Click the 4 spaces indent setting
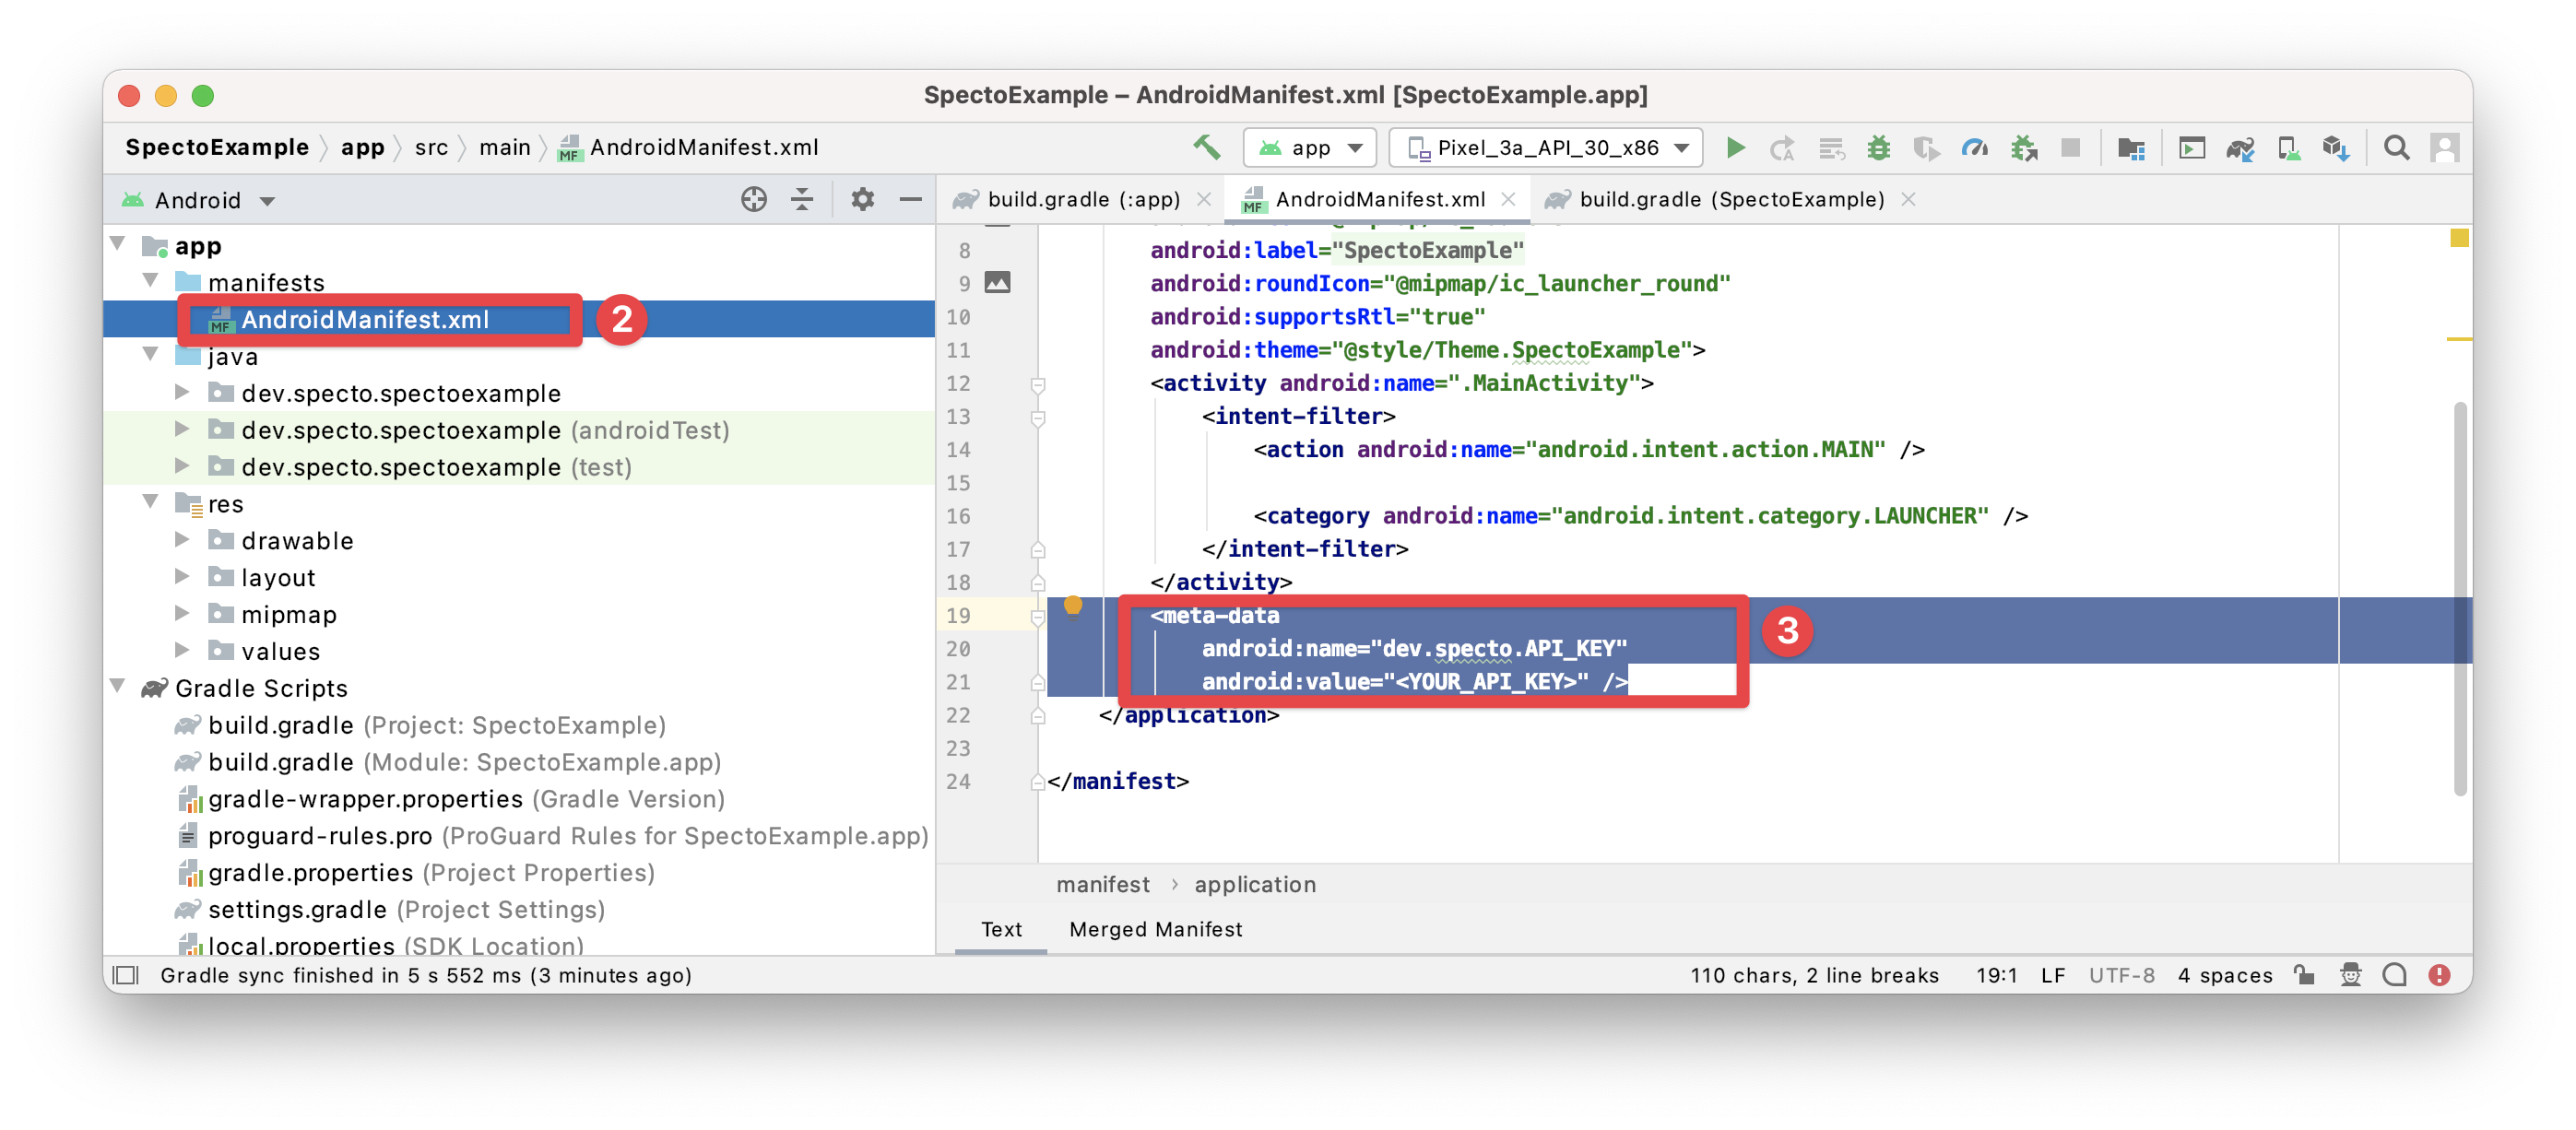 coord(2225,975)
